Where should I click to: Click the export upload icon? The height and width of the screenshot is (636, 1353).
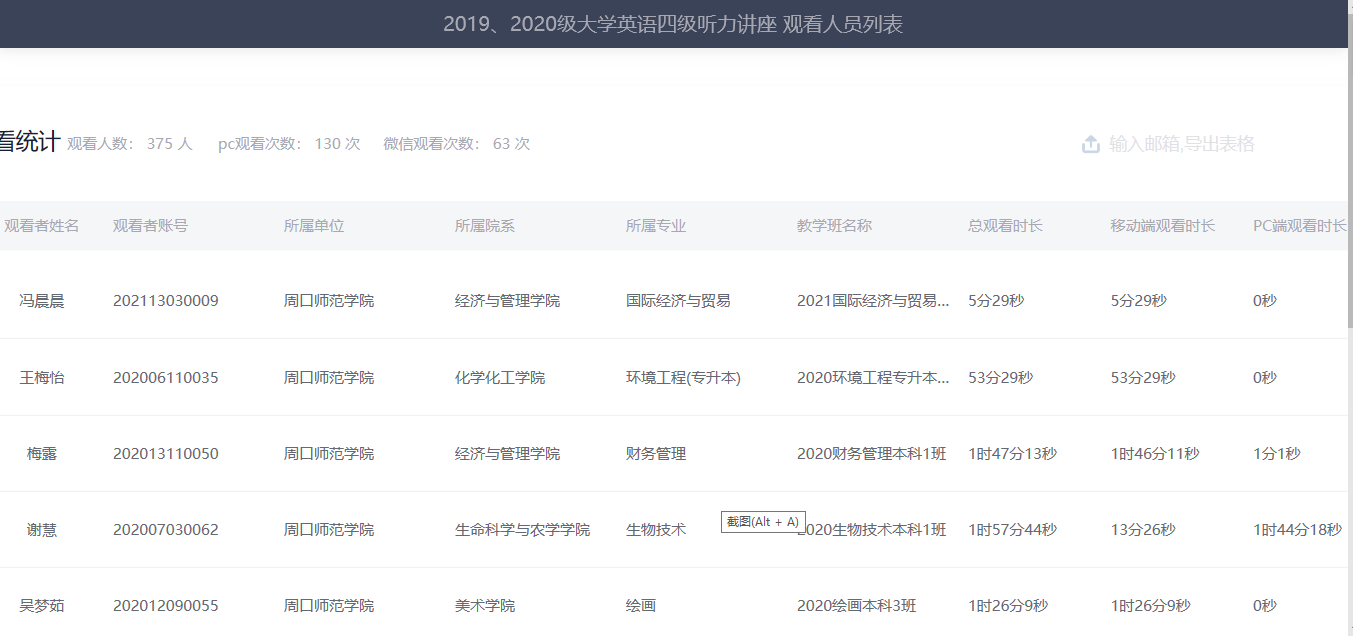point(1091,144)
